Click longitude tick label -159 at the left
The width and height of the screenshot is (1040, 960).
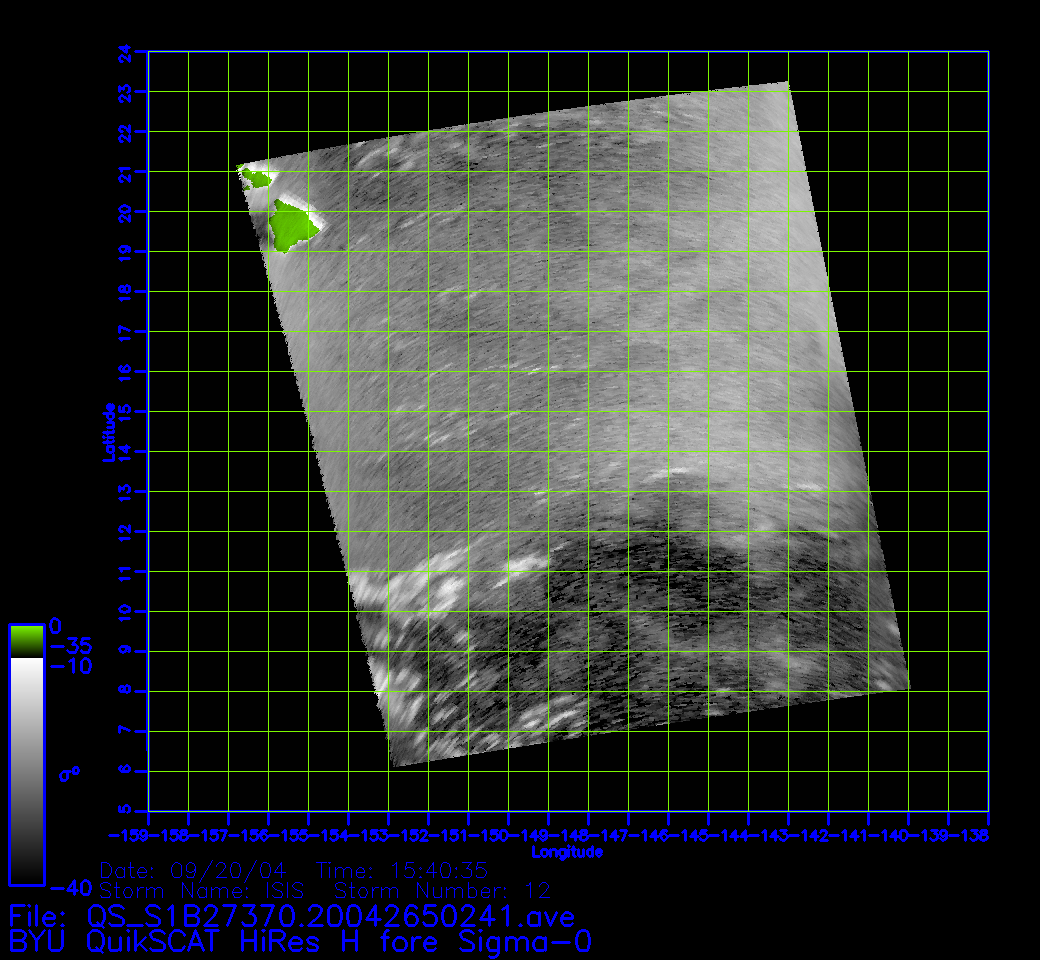(x=128, y=835)
